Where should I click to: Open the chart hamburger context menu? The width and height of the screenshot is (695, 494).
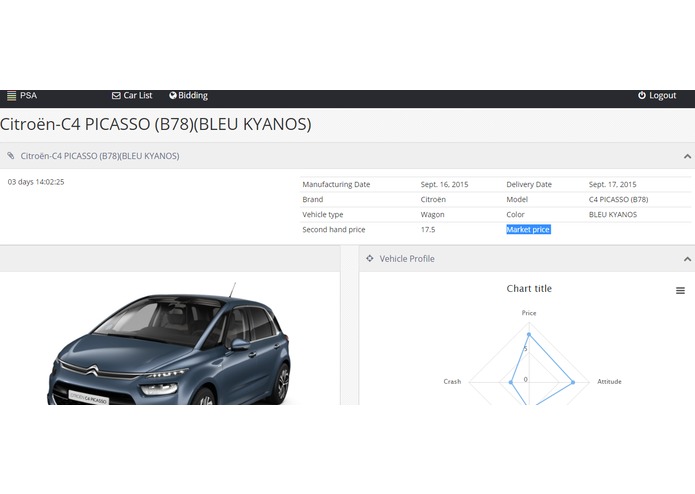point(680,291)
